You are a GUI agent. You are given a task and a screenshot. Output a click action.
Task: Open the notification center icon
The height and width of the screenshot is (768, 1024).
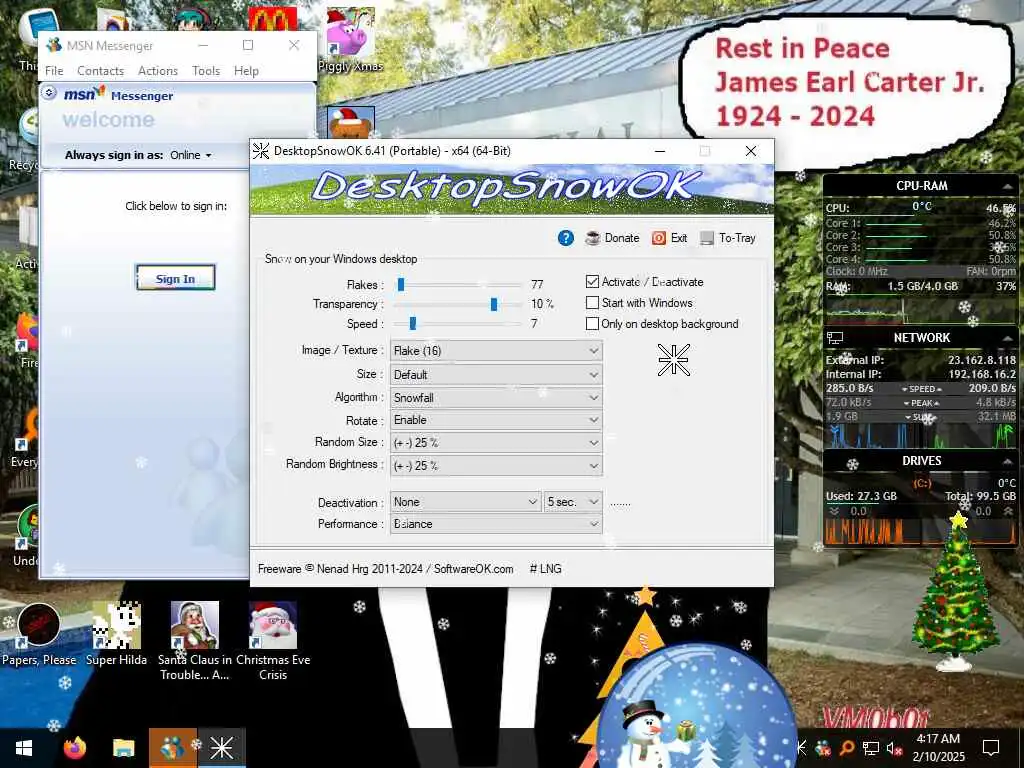[991, 748]
